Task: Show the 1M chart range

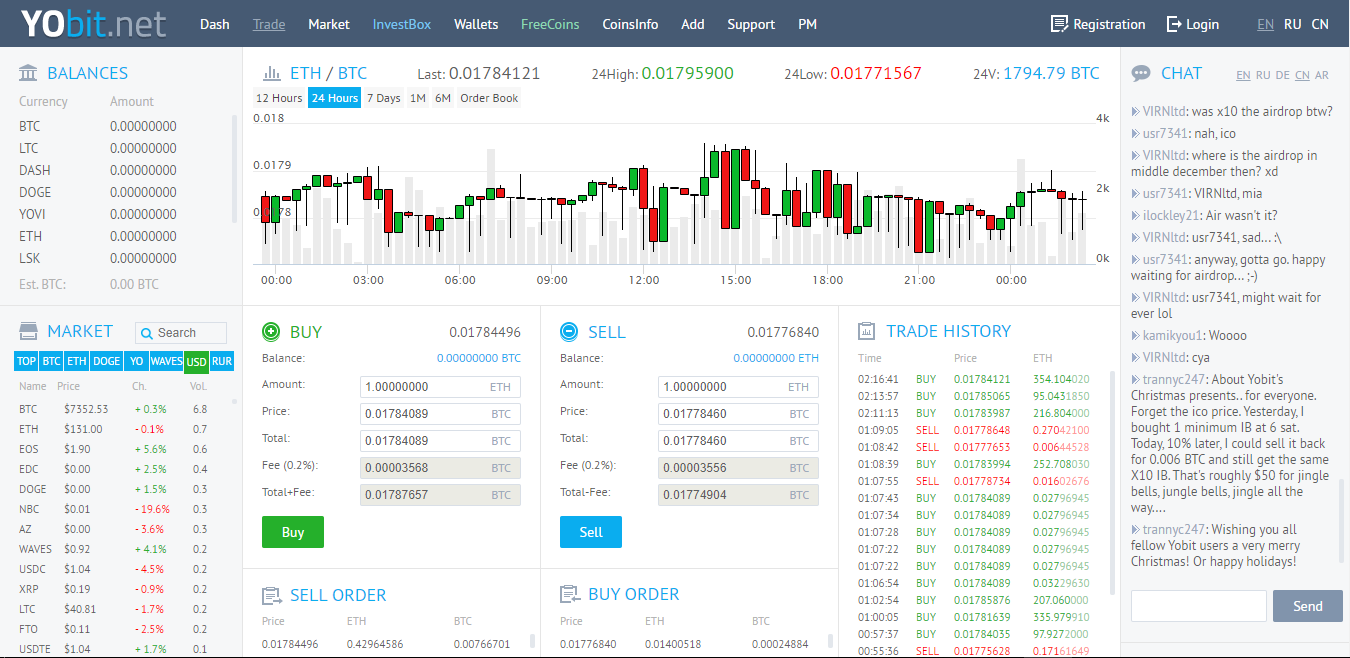Action: click(x=418, y=98)
